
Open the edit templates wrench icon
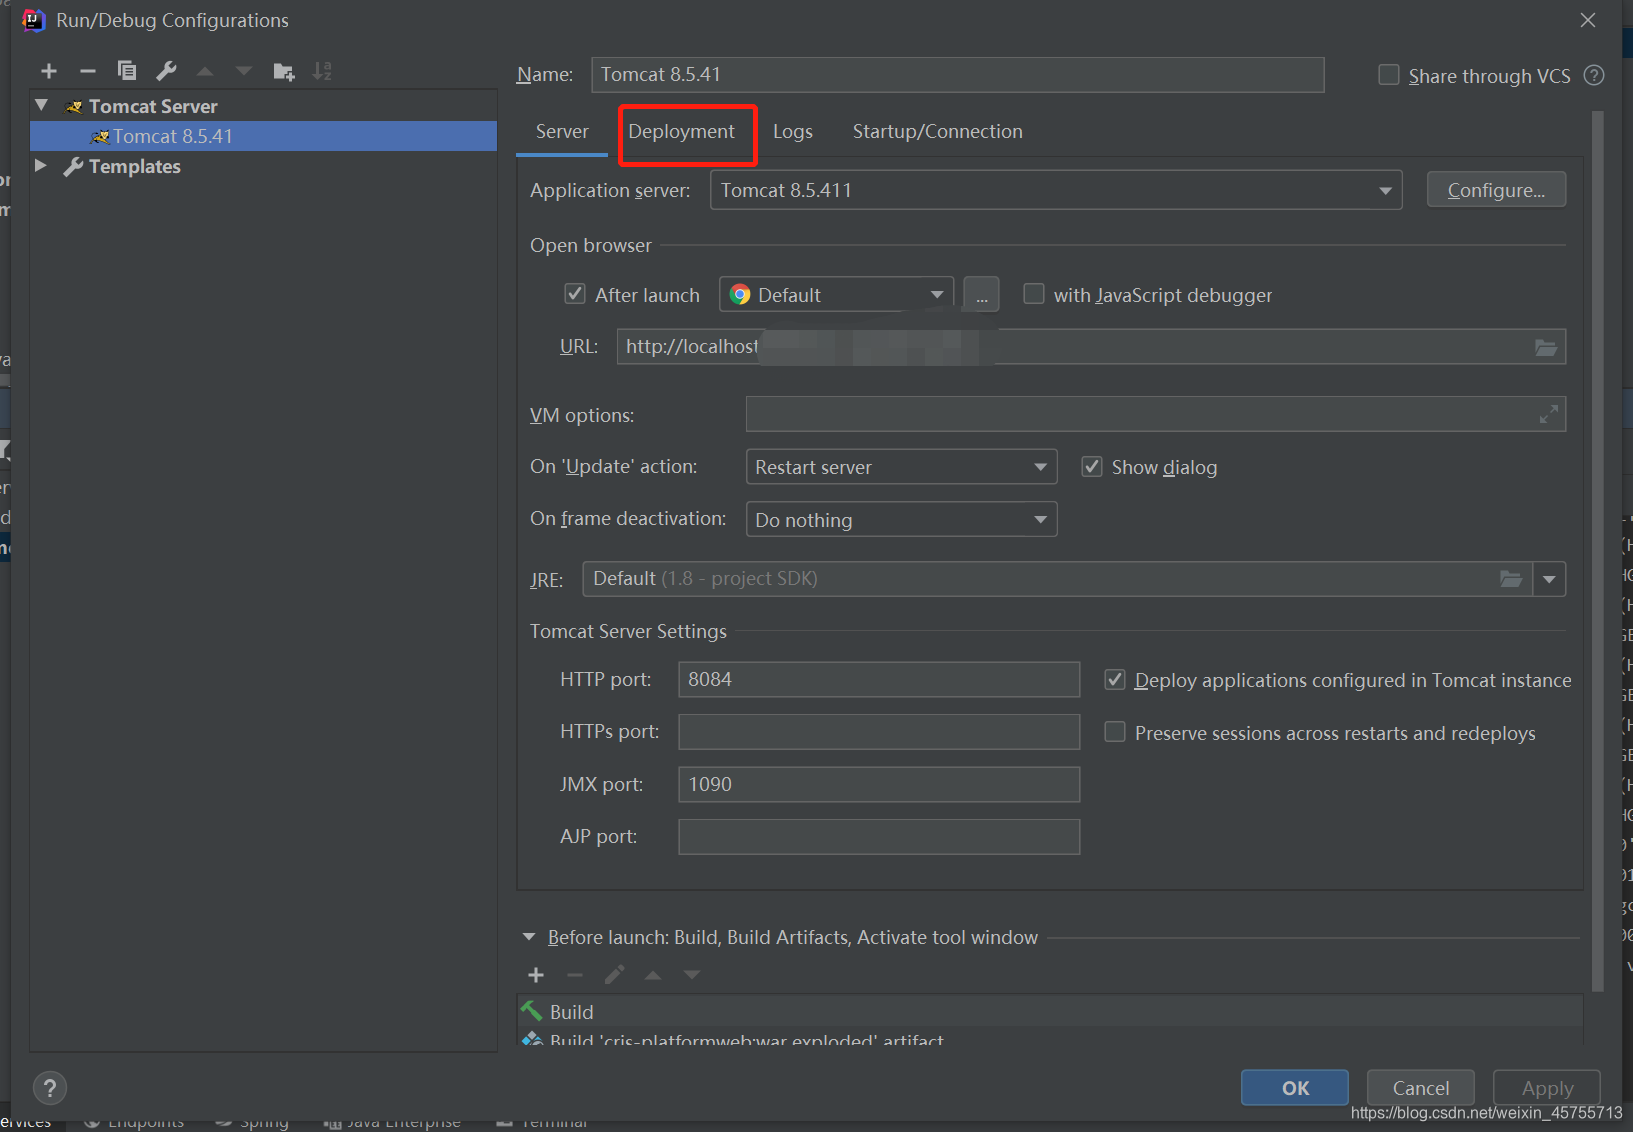coord(166,71)
